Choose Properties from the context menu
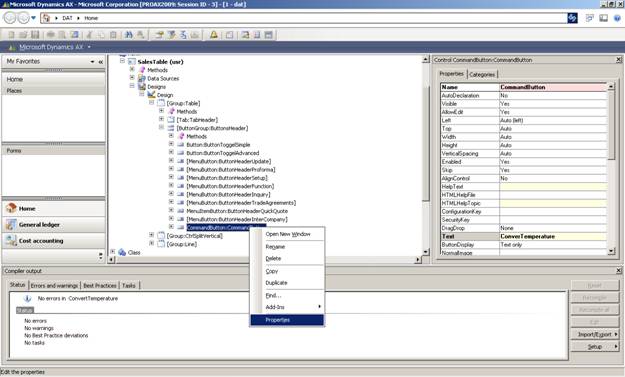This screenshot has height=377, width=625. [x=287, y=320]
